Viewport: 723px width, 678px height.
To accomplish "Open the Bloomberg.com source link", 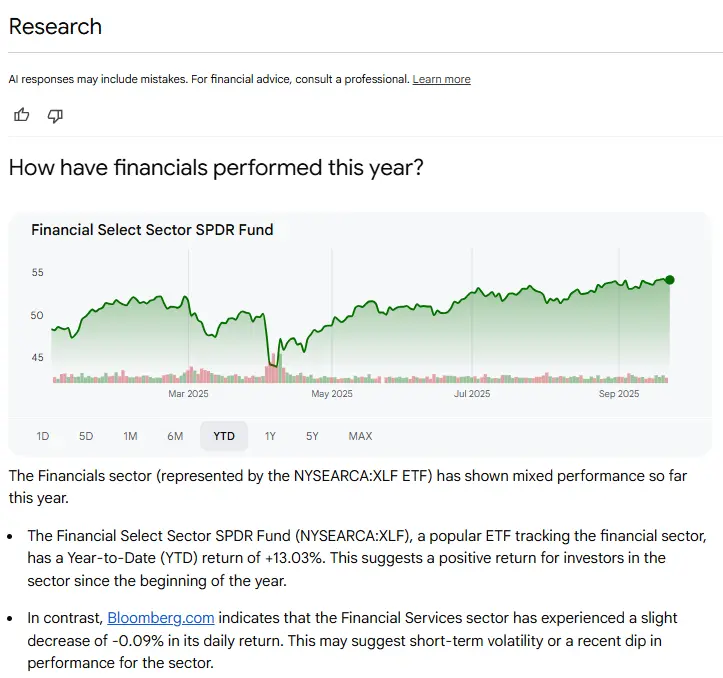I will tap(161, 619).
